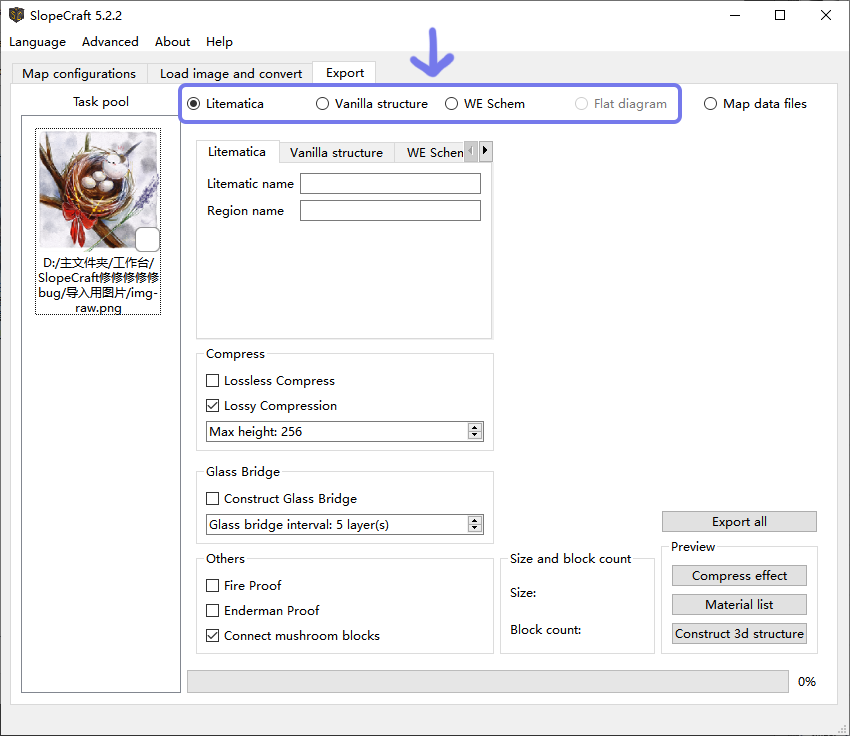Enable Construct Glass Bridge option

click(212, 499)
